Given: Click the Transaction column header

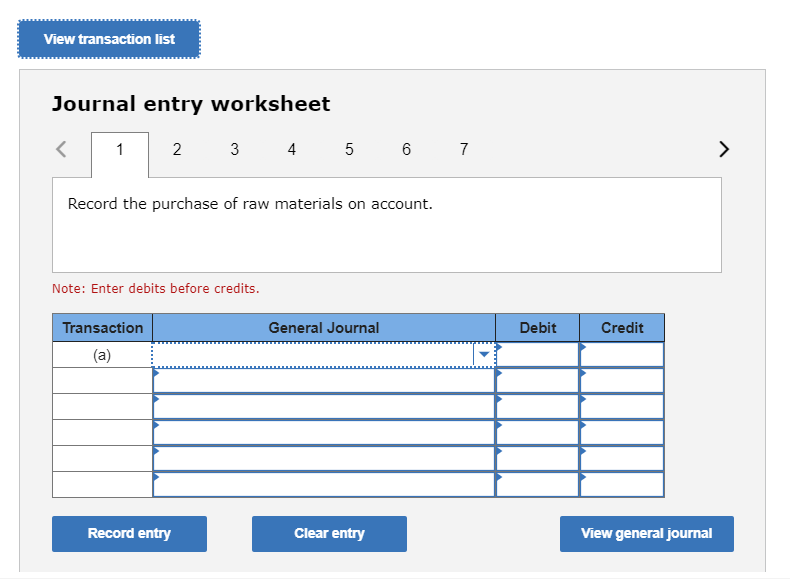Looking at the screenshot, I should click(x=103, y=328).
